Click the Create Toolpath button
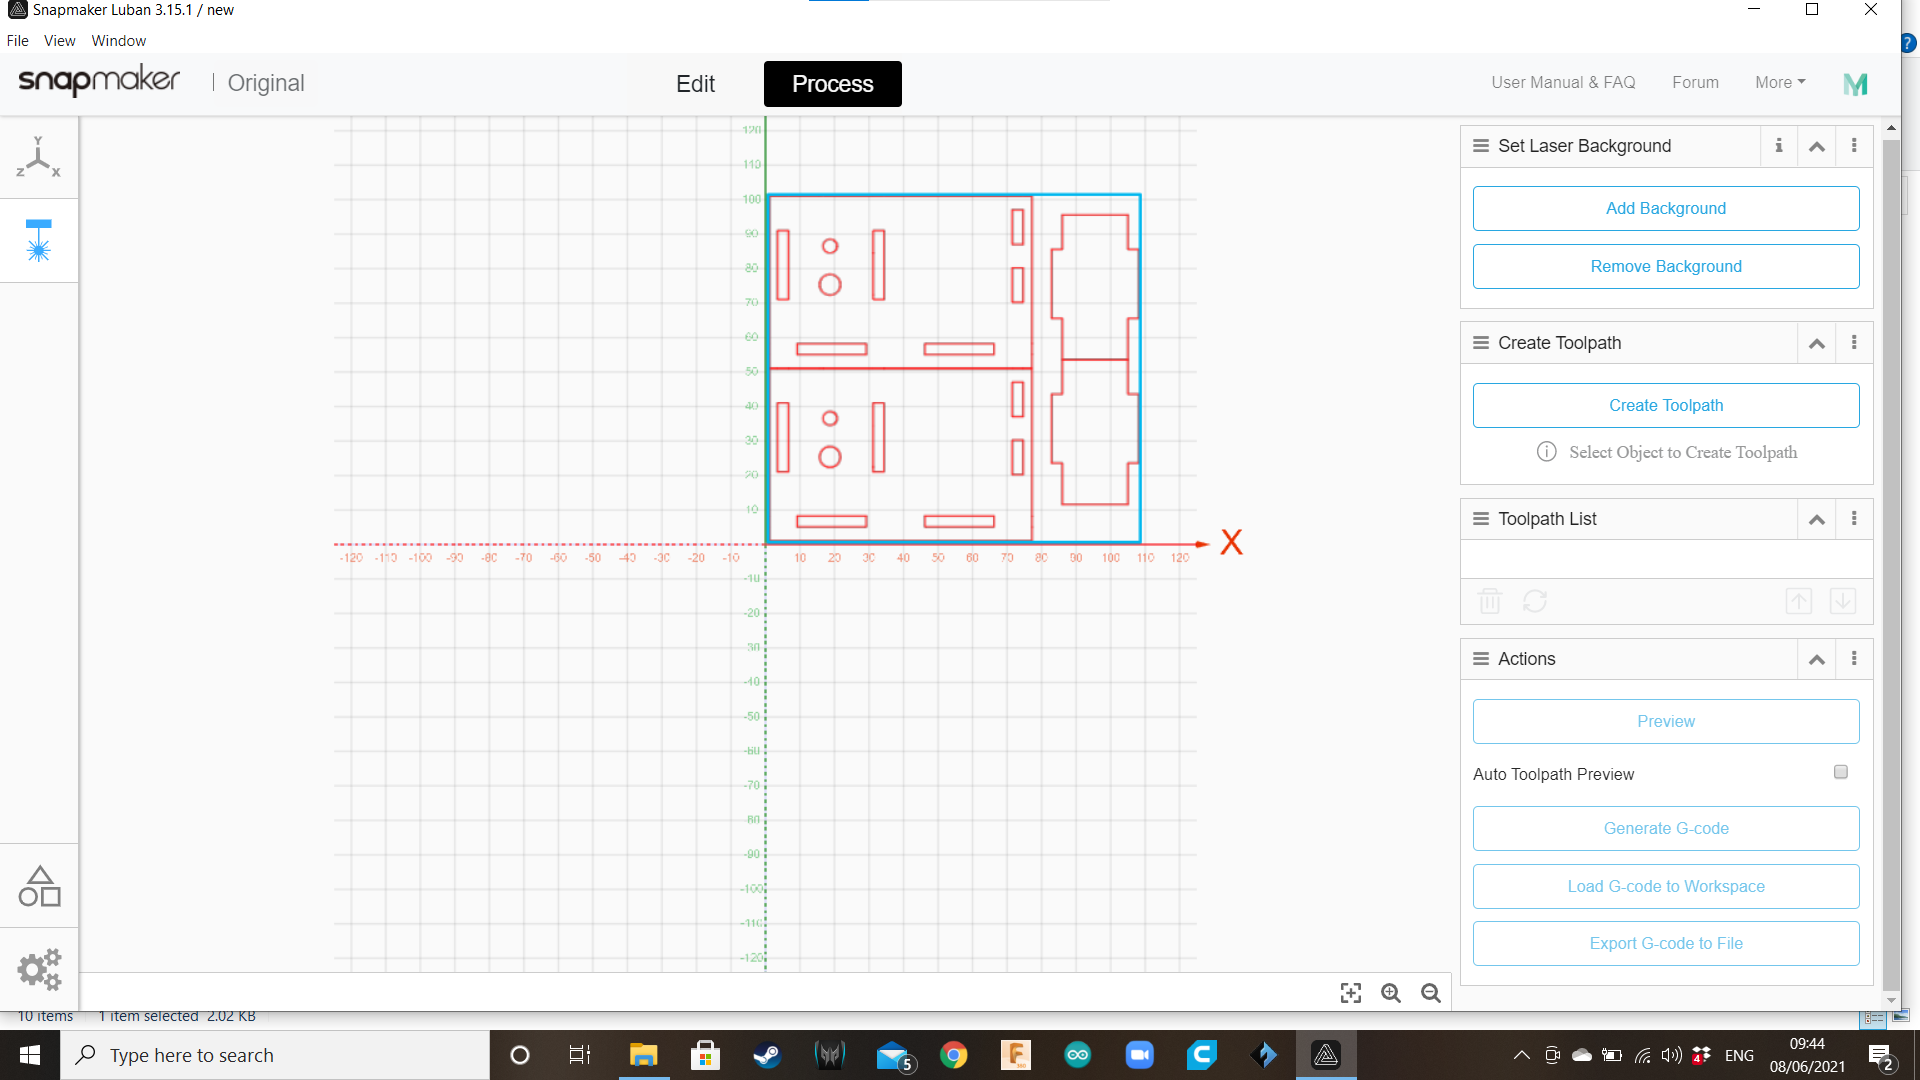The height and width of the screenshot is (1080, 1920). (x=1665, y=405)
